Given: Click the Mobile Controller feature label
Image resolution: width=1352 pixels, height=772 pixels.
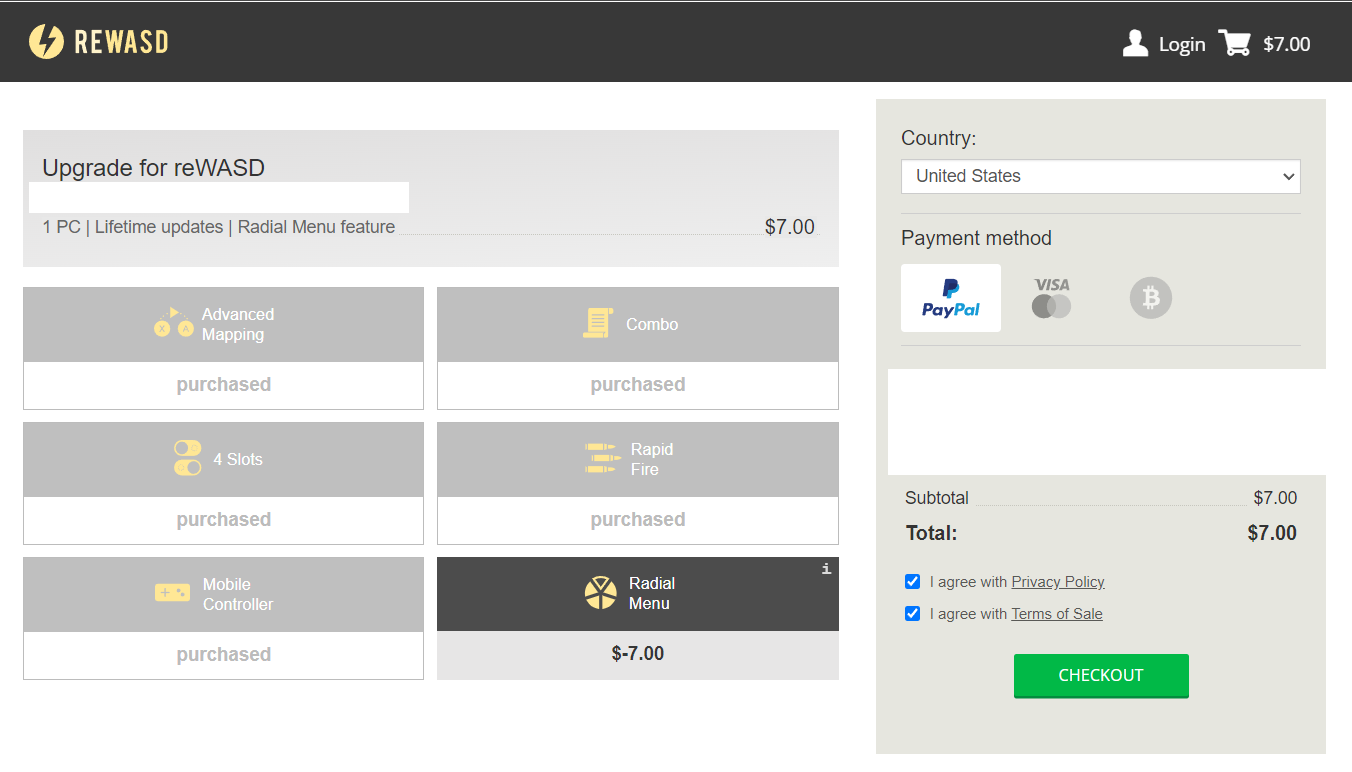Looking at the screenshot, I should (x=238, y=594).
